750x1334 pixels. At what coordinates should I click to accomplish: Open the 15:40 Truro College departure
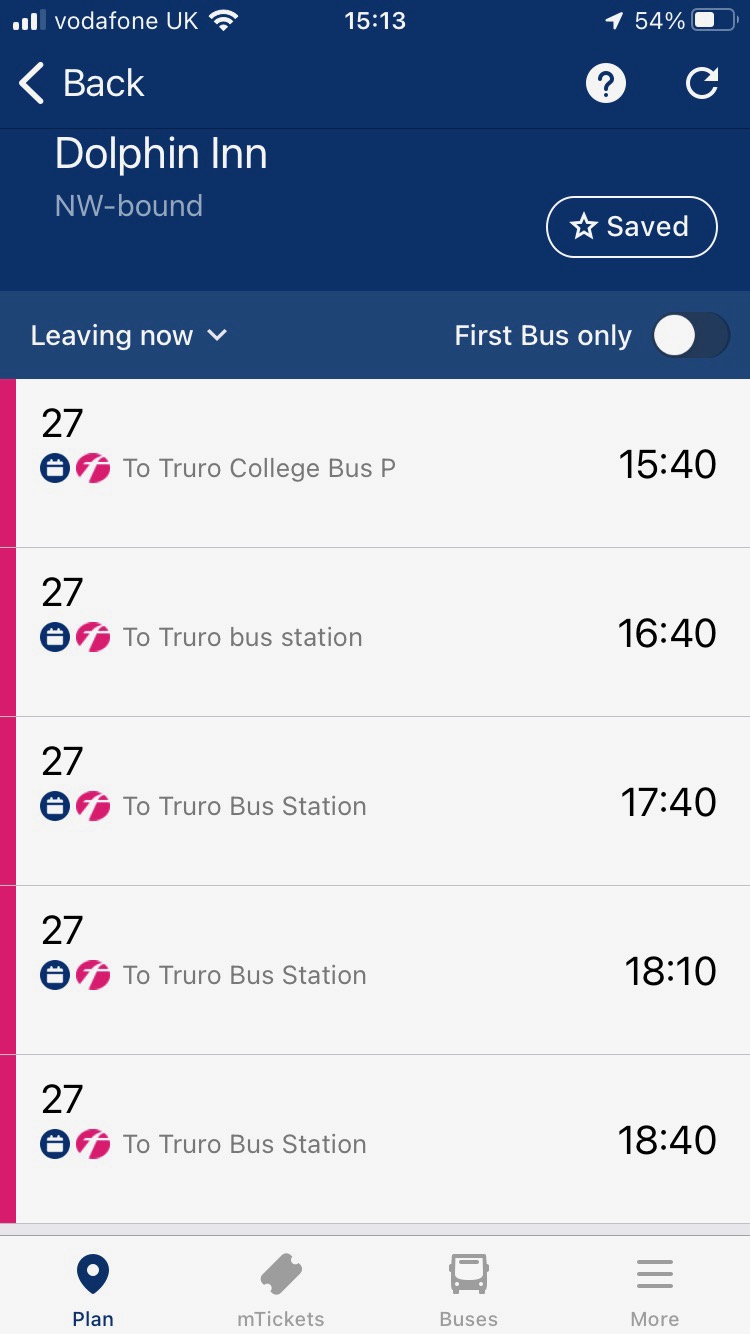coord(375,463)
